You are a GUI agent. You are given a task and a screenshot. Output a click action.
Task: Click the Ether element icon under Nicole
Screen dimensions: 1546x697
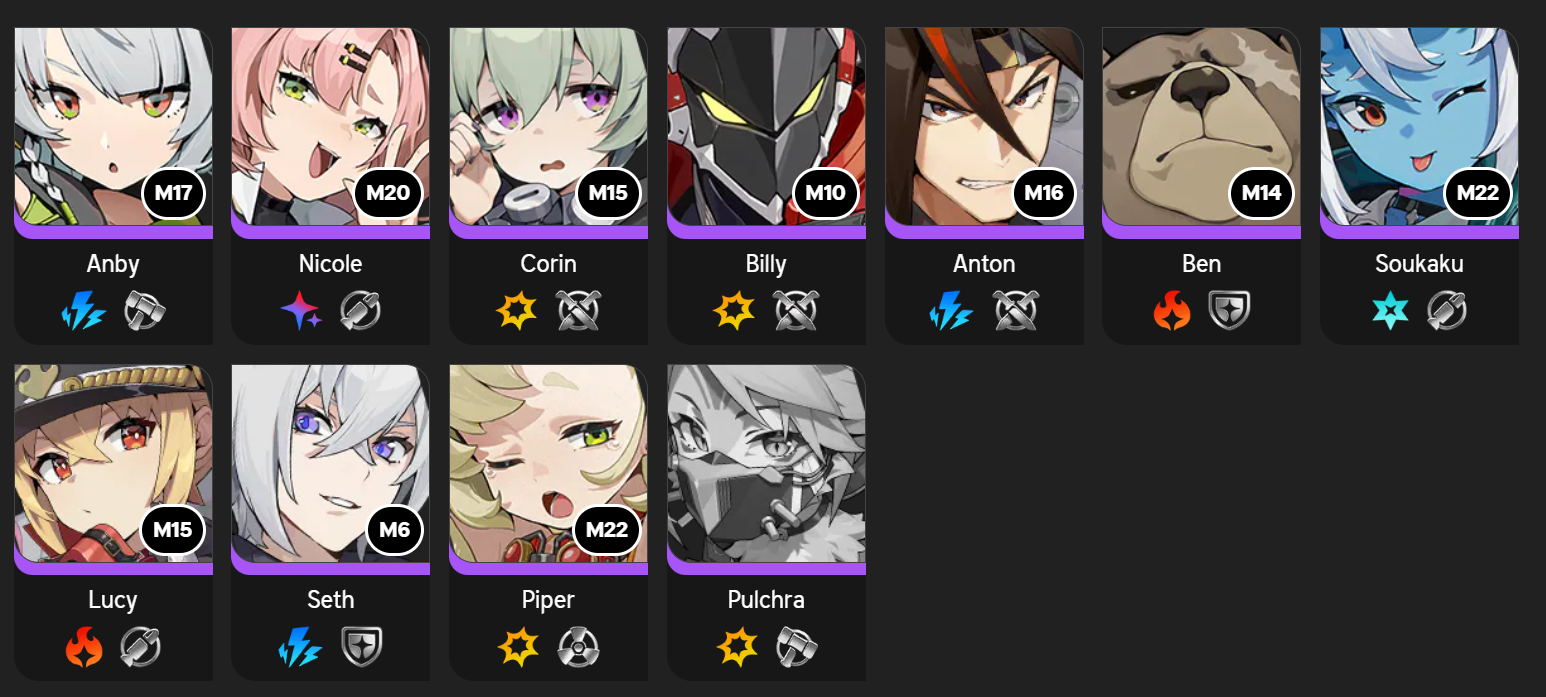tap(301, 311)
